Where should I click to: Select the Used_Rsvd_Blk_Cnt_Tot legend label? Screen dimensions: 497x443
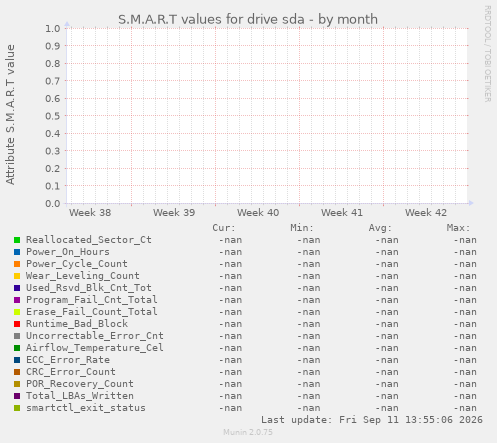89,288
